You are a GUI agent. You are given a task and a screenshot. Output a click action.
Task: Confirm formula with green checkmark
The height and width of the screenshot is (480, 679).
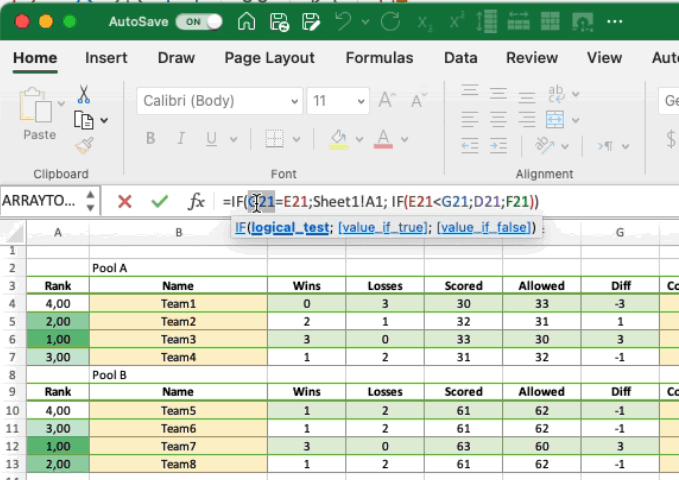(x=159, y=201)
